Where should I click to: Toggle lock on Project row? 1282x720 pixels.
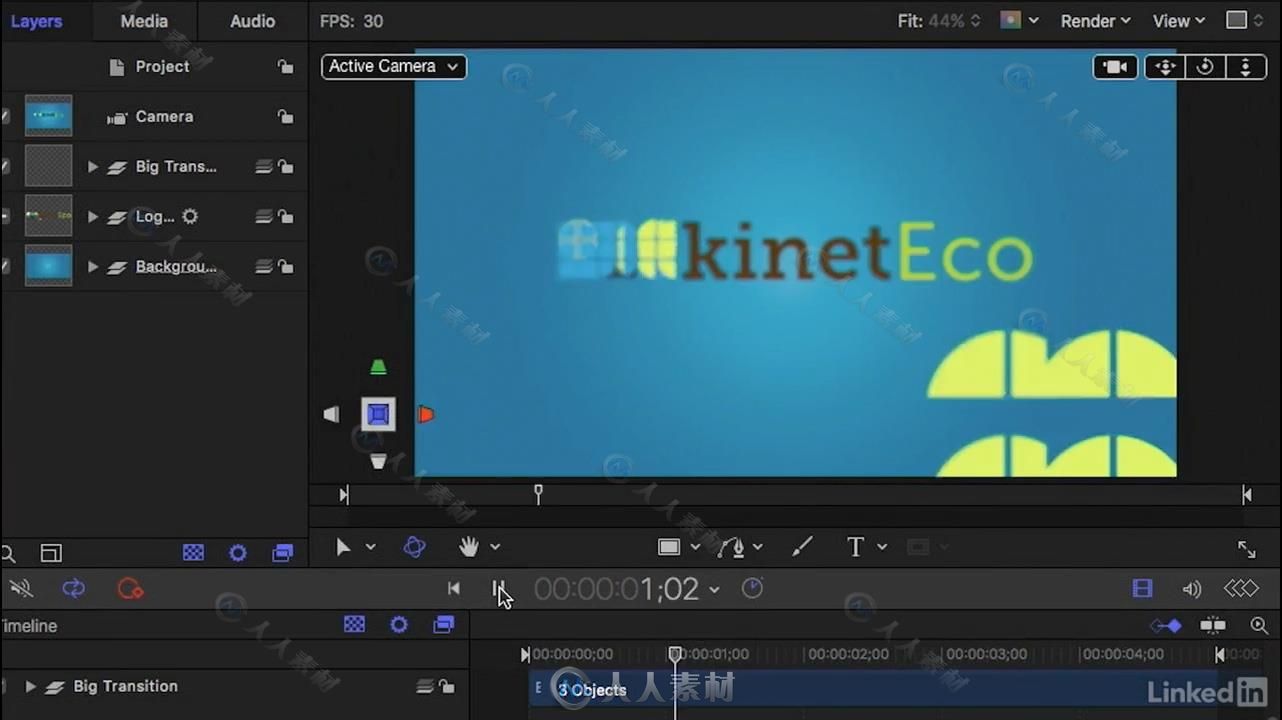[286, 67]
